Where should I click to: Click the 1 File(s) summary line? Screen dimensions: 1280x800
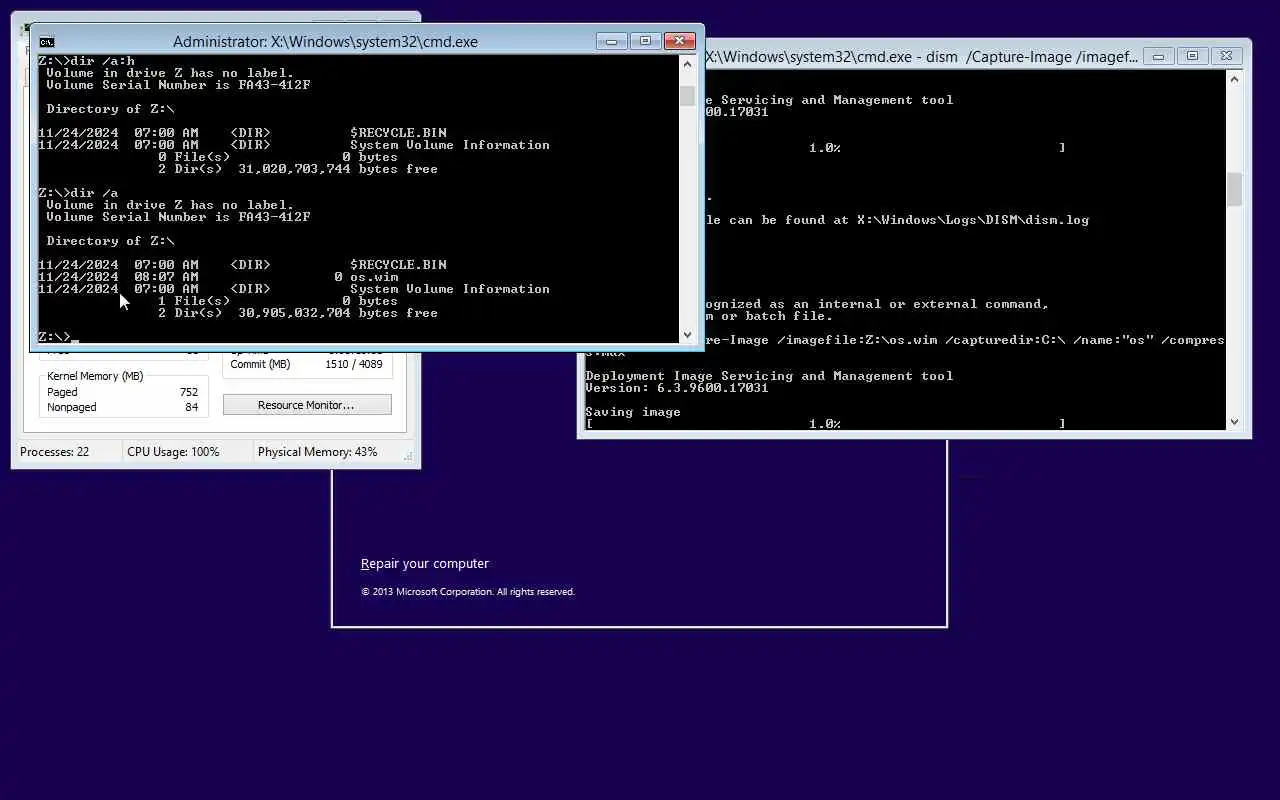coord(278,301)
